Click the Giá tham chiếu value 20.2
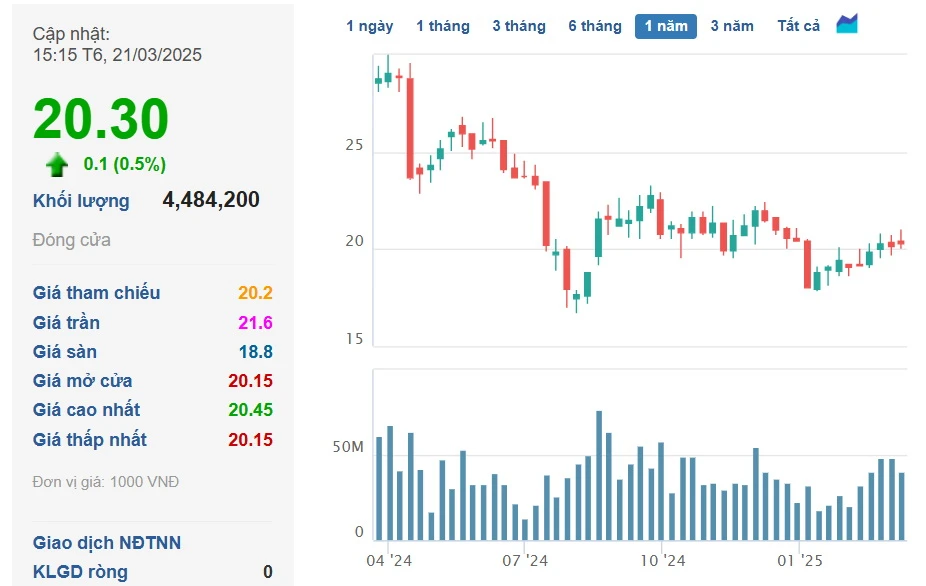 click(x=255, y=293)
